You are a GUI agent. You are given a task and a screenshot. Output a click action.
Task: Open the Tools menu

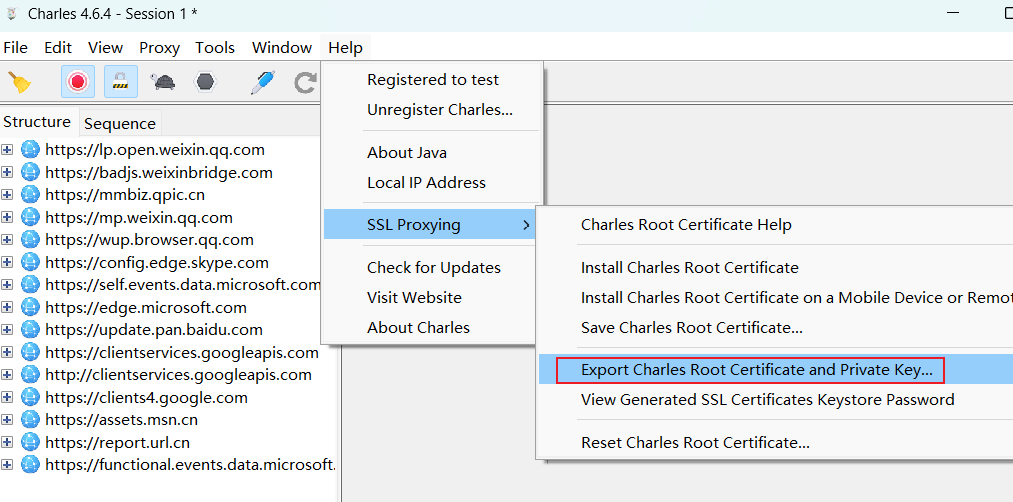[x=215, y=48]
